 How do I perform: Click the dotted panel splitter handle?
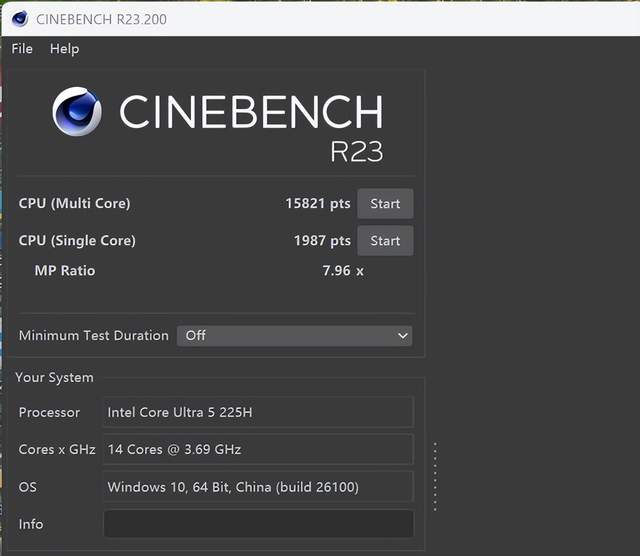click(x=435, y=476)
